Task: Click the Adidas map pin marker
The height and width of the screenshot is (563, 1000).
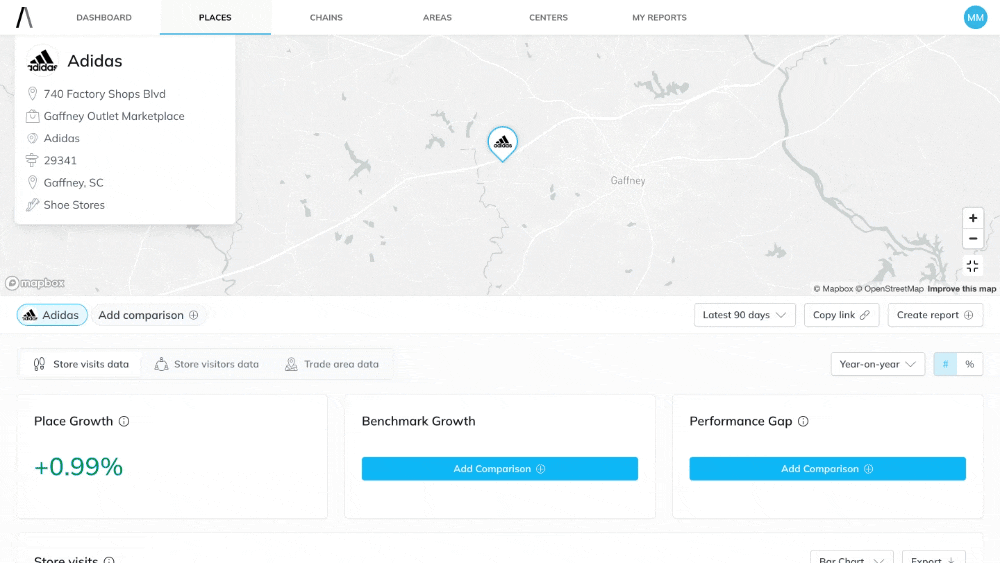Action: [x=502, y=143]
